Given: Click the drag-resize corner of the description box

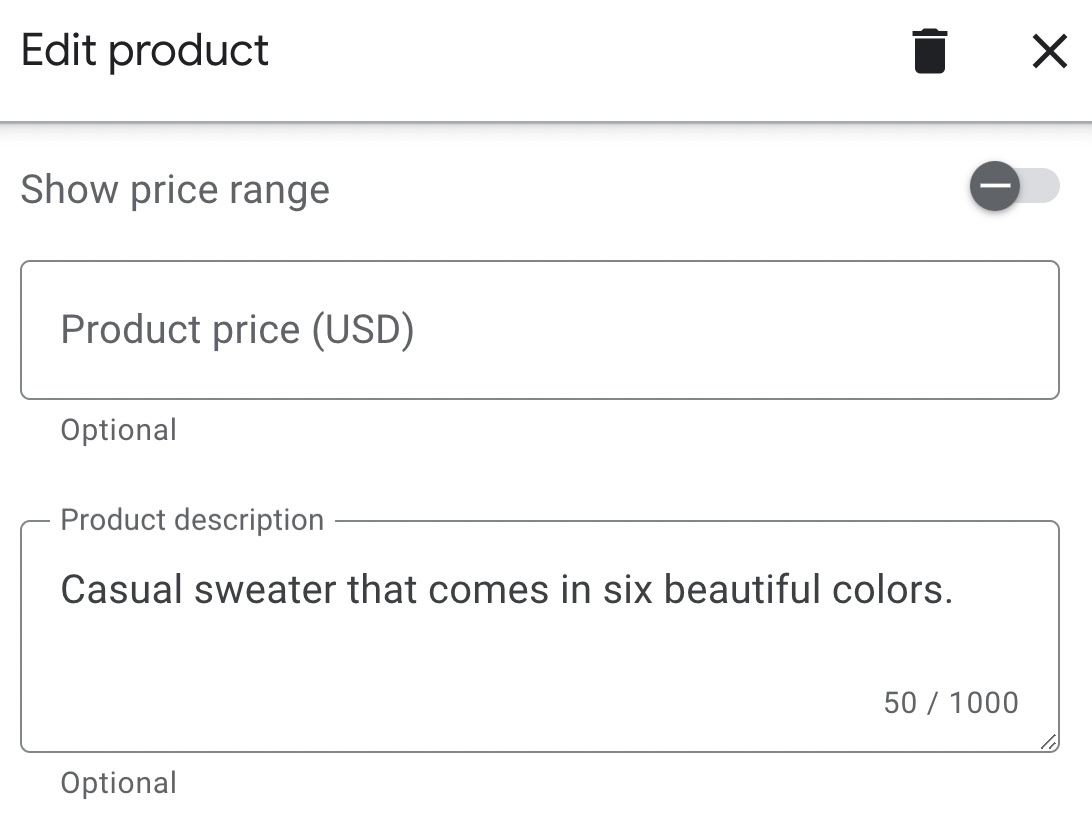Looking at the screenshot, I should 1048,742.
